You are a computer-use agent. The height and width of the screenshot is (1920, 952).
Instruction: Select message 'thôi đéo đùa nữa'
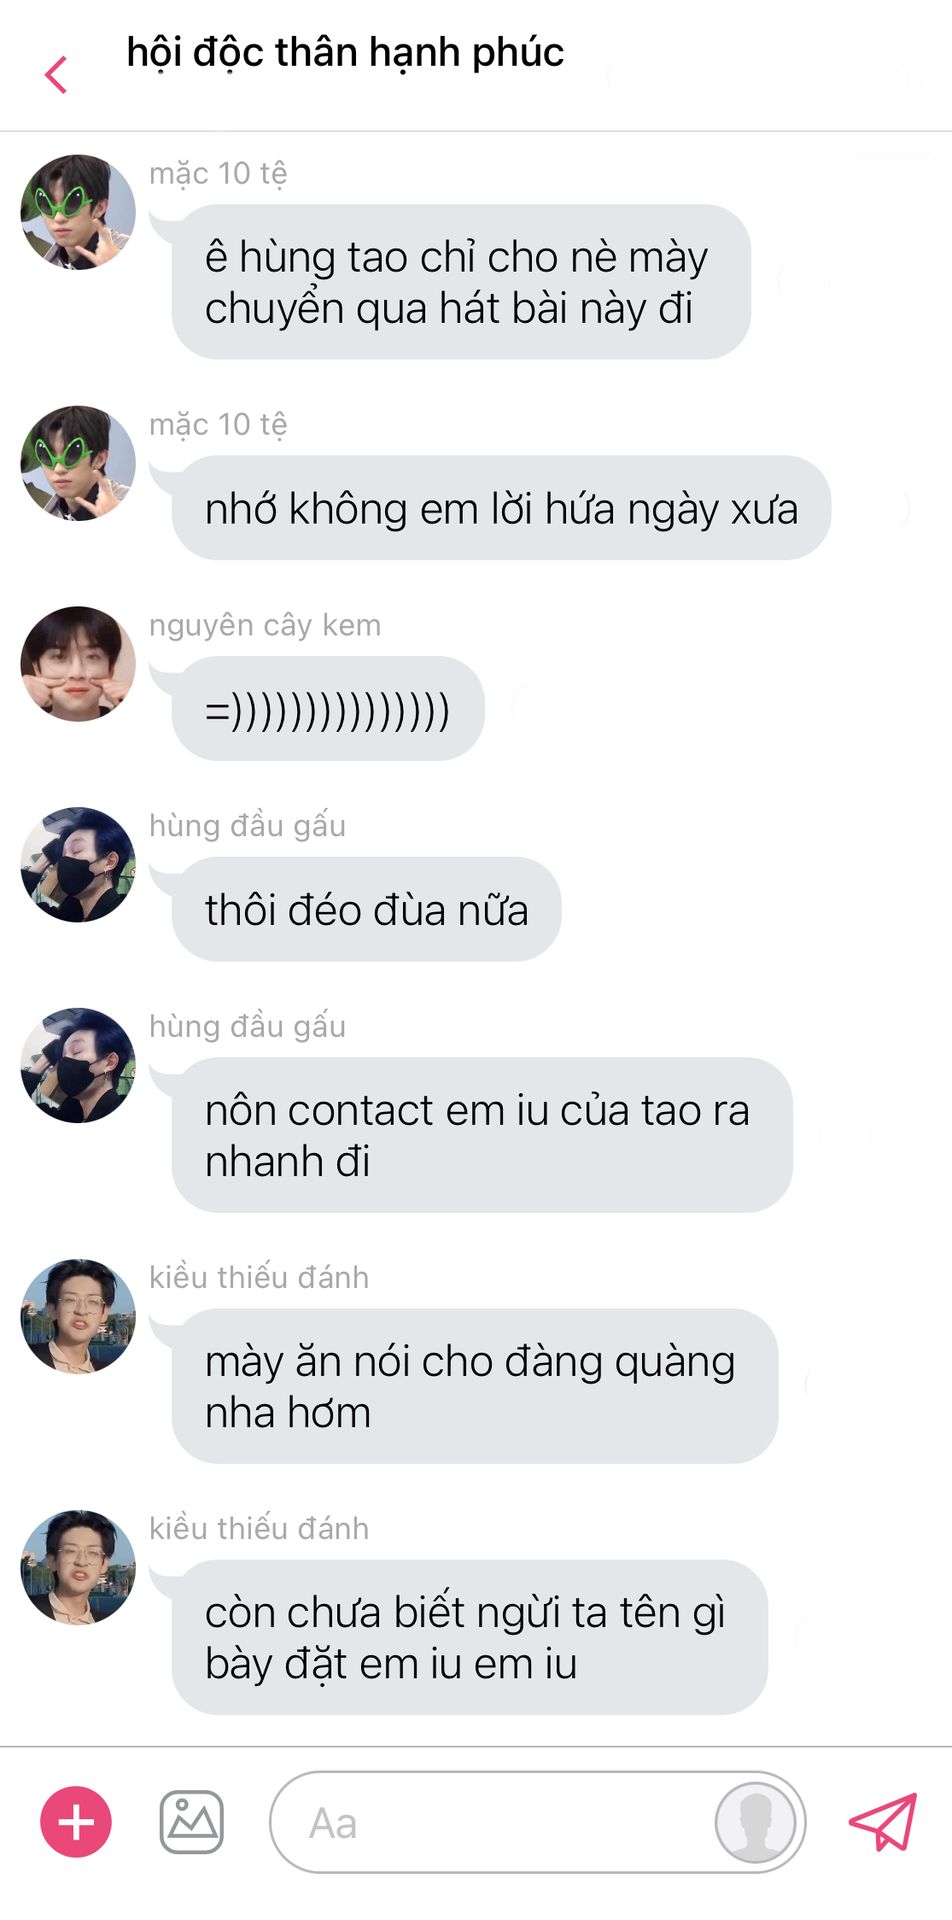coord(366,910)
